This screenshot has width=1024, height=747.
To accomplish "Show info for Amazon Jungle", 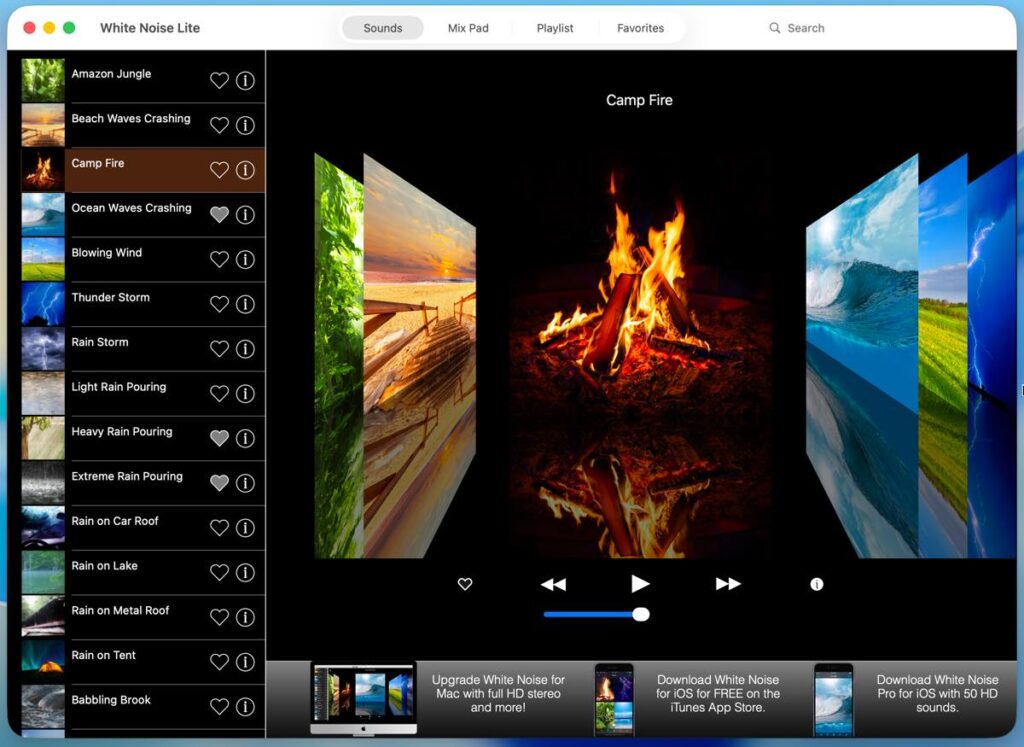I will pyautogui.click(x=245, y=81).
